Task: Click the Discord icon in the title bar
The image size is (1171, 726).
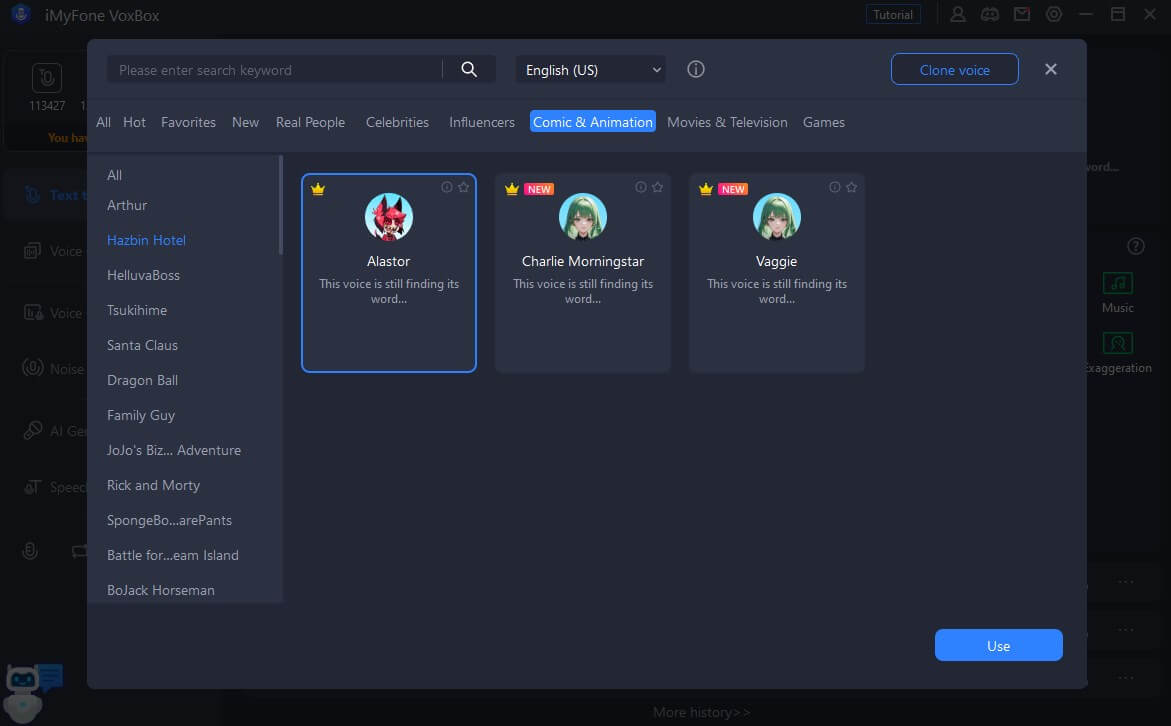Action: tap(990, 14)
